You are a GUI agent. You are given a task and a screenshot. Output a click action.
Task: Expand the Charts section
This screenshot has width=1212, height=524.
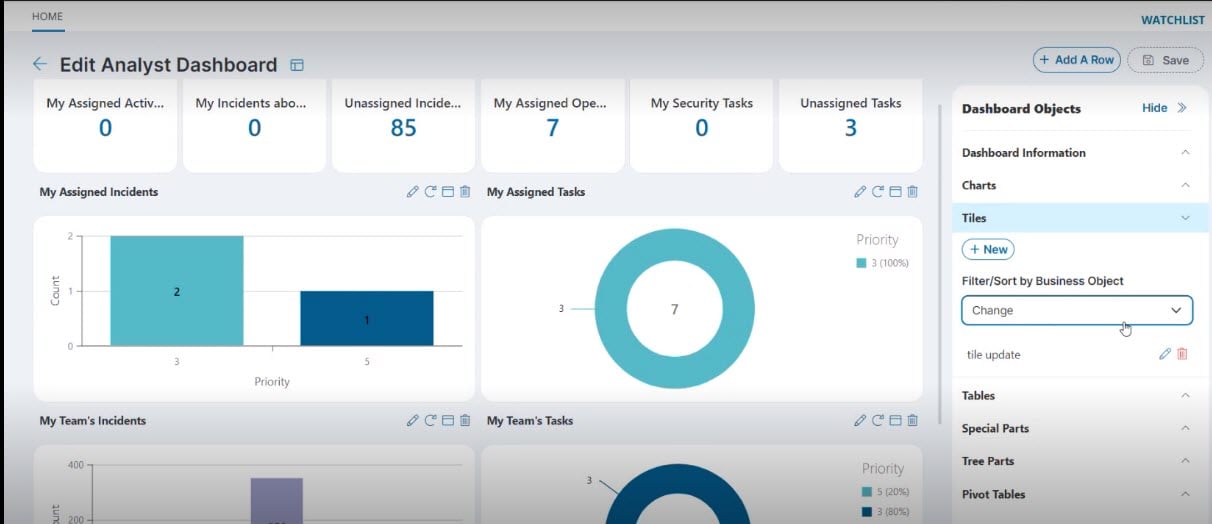pos(1185,185)
